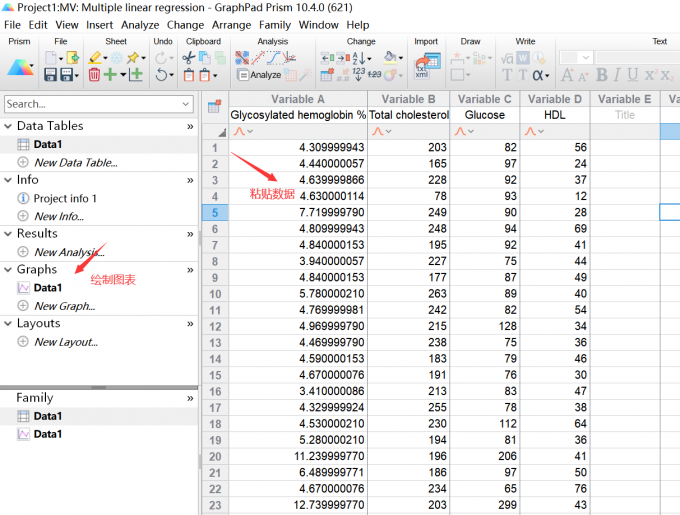The height and width of the screenshot is (515, 680).
Task: Click cell with value 11.239999770
Action: pos(298,456)
